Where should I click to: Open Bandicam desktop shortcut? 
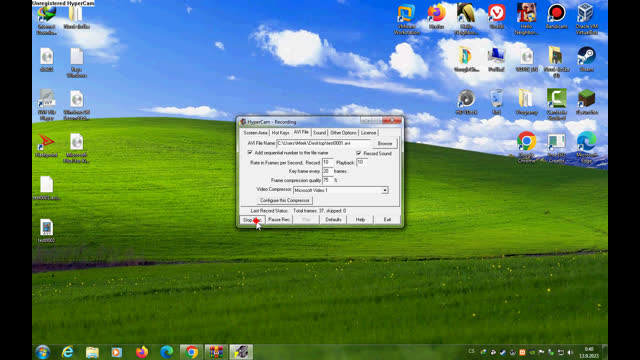coord(556,16)
